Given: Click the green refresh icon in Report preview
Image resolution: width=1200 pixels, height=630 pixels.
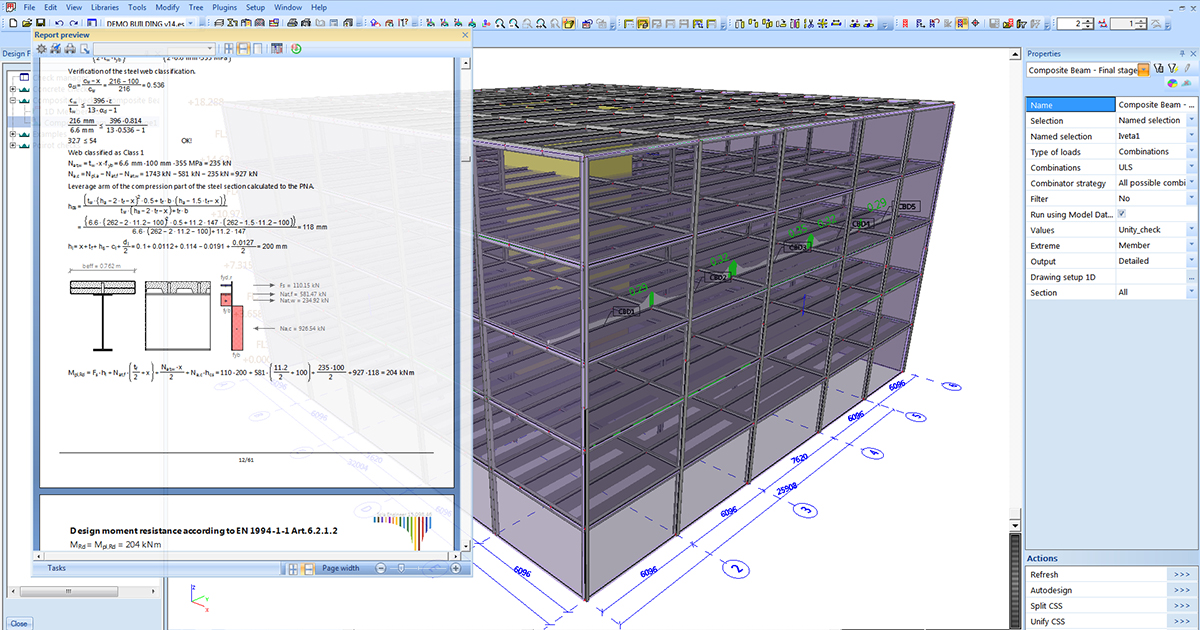Looking at the screenshot, I should 297,48.
